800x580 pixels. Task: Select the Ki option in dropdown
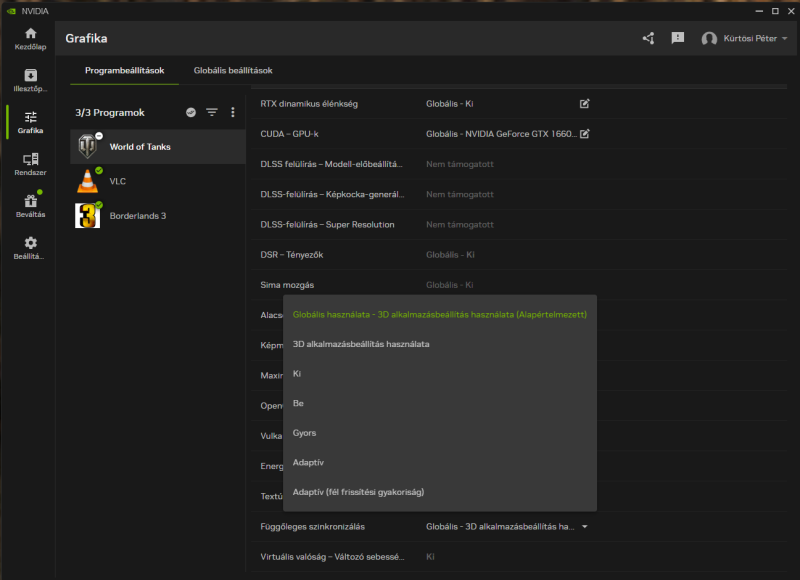440,374
